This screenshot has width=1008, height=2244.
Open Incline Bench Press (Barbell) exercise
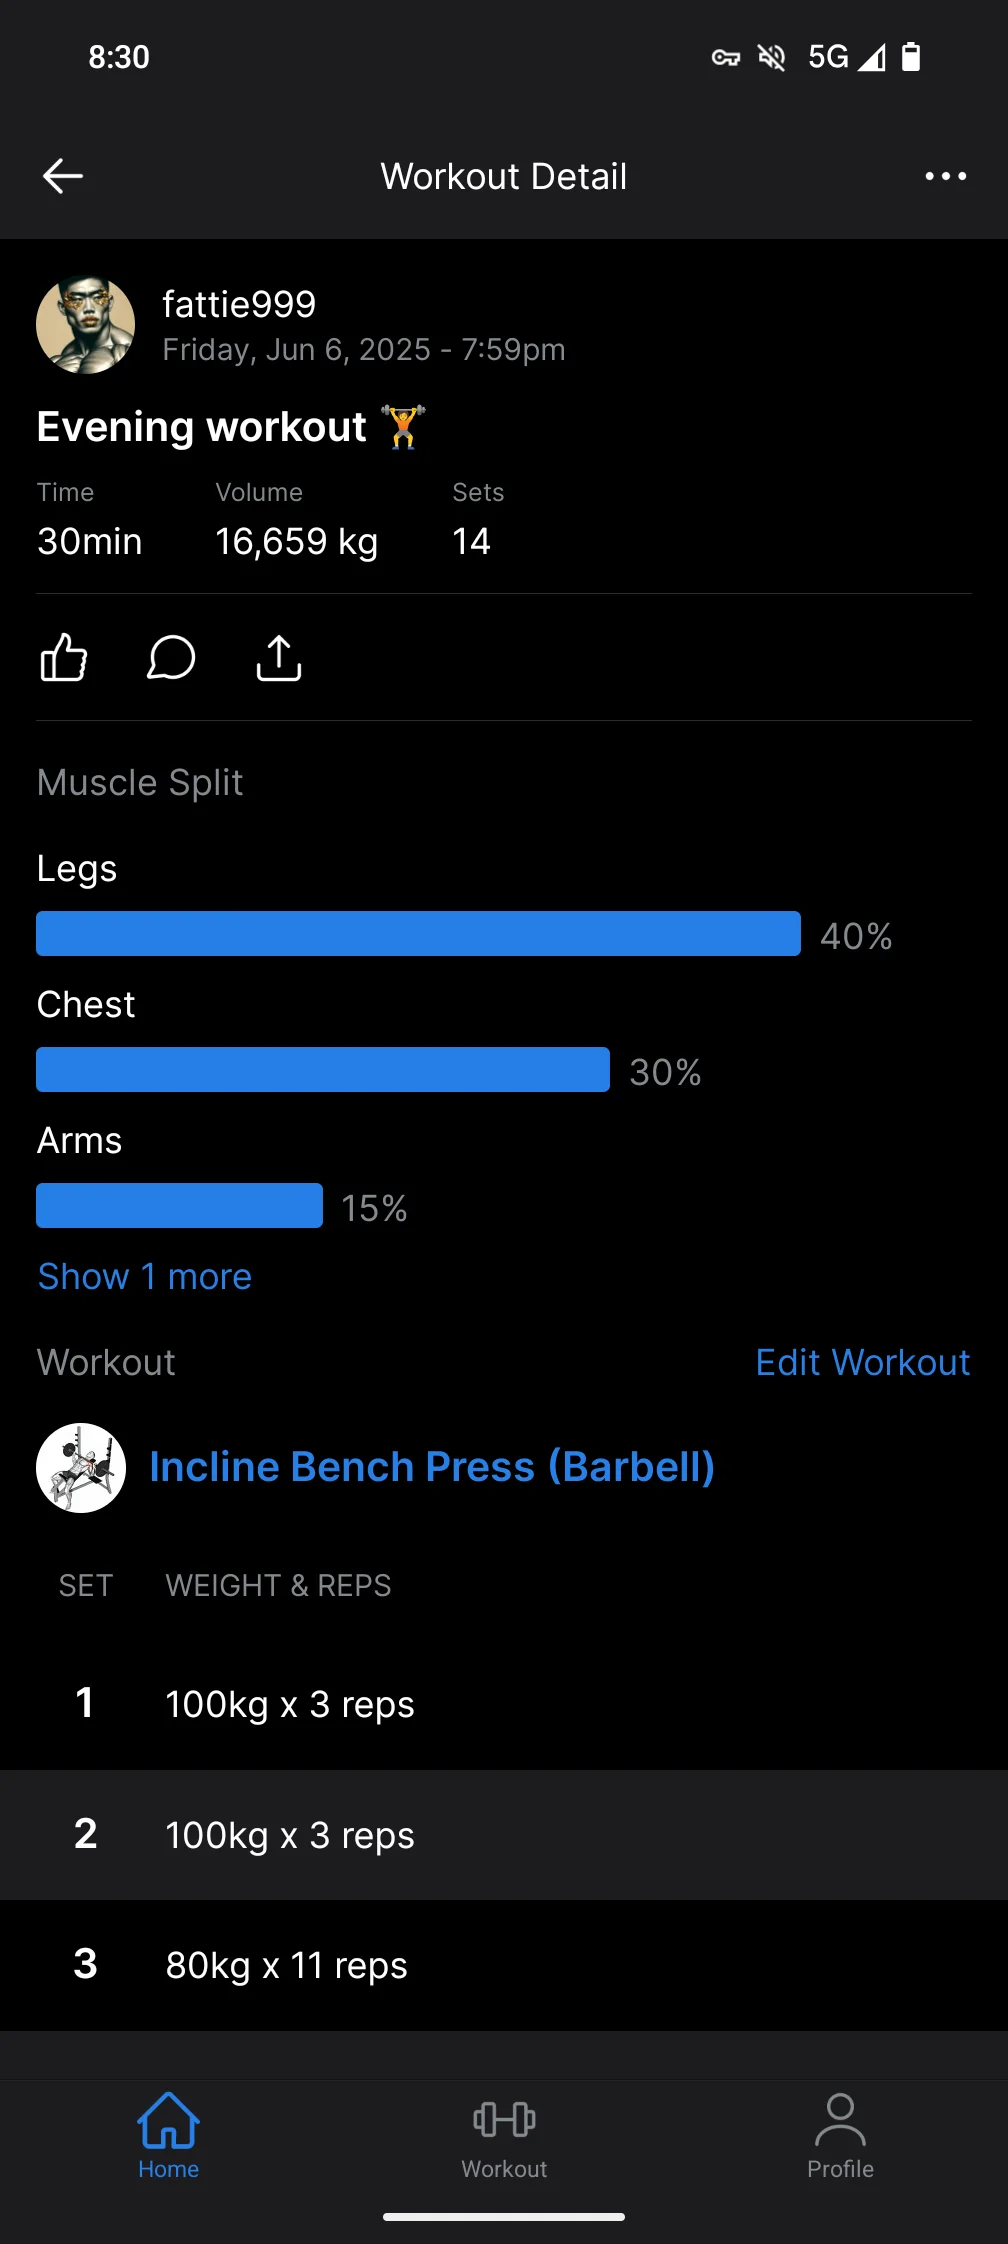[432, 1467]
